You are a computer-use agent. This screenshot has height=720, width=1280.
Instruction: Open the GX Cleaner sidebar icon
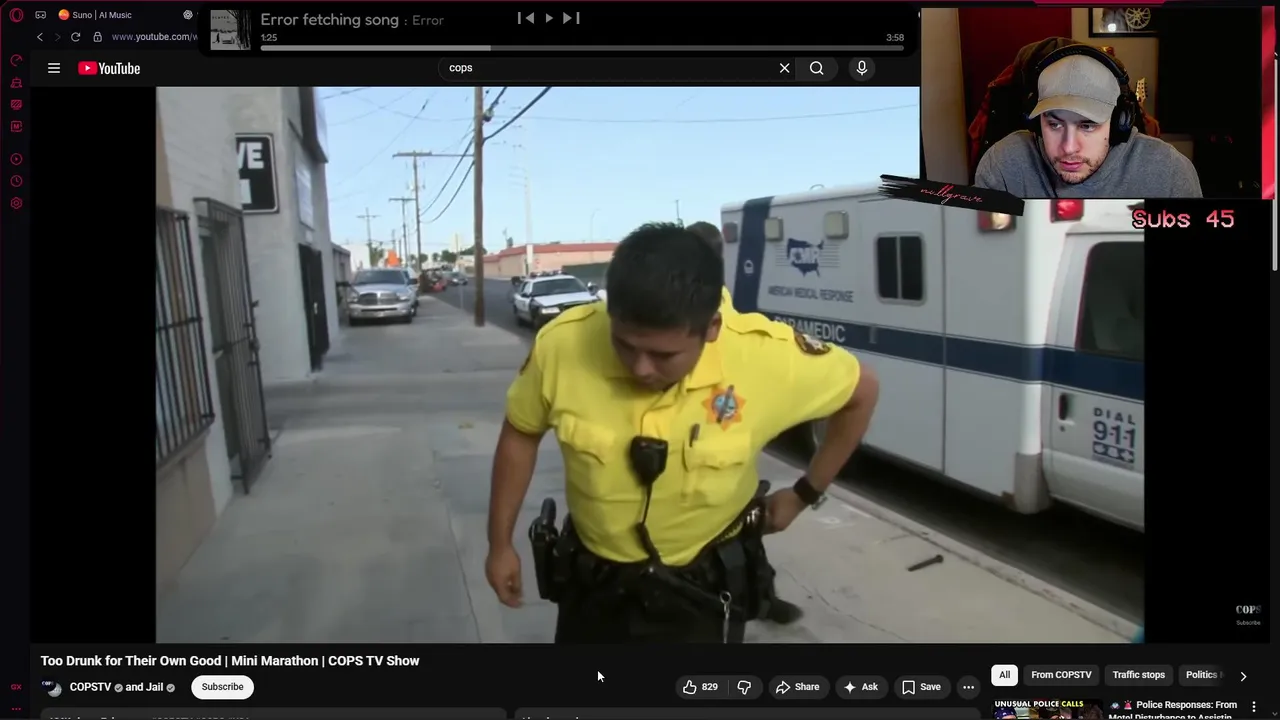(x=16, y=83)
